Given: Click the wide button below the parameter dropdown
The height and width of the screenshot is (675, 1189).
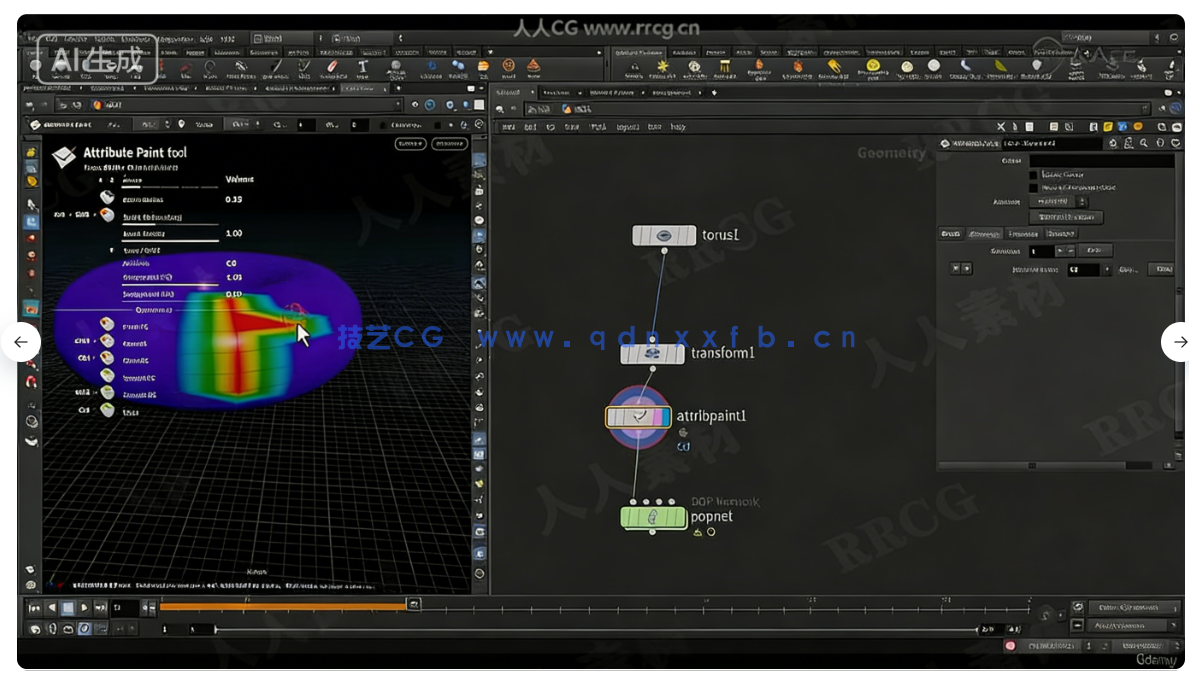Looking at the screenshot, I should (1065, 217).
